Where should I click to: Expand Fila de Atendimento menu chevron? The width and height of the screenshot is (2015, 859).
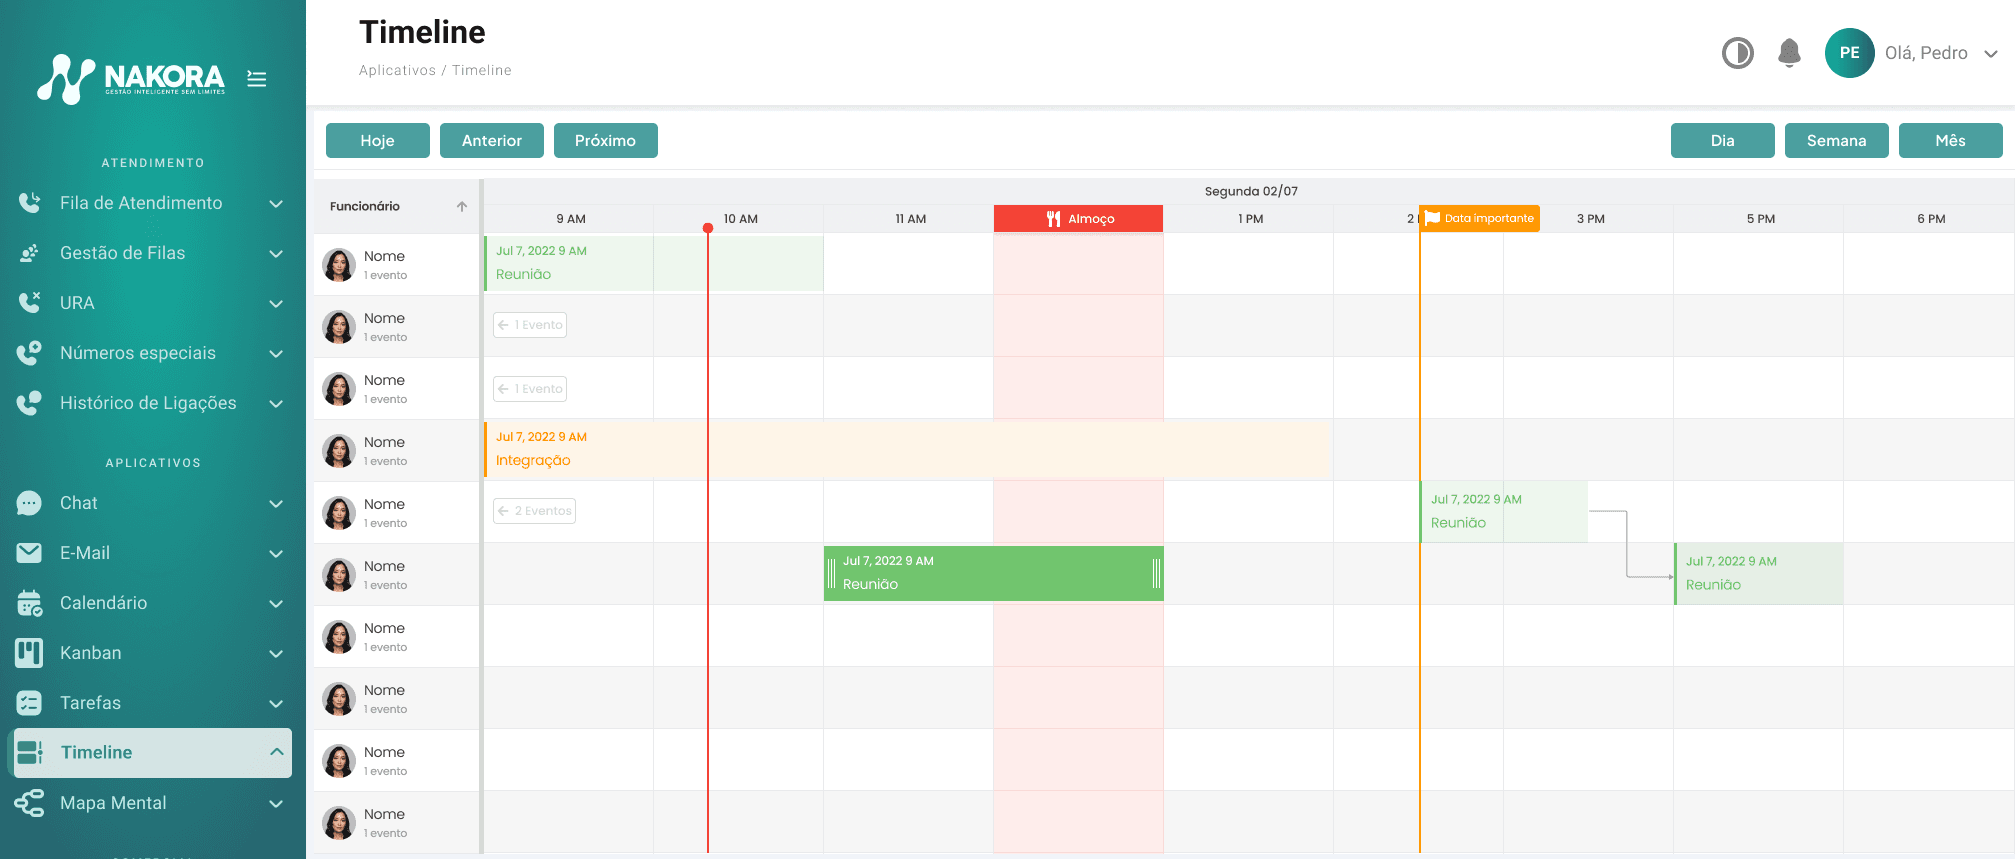276,204
